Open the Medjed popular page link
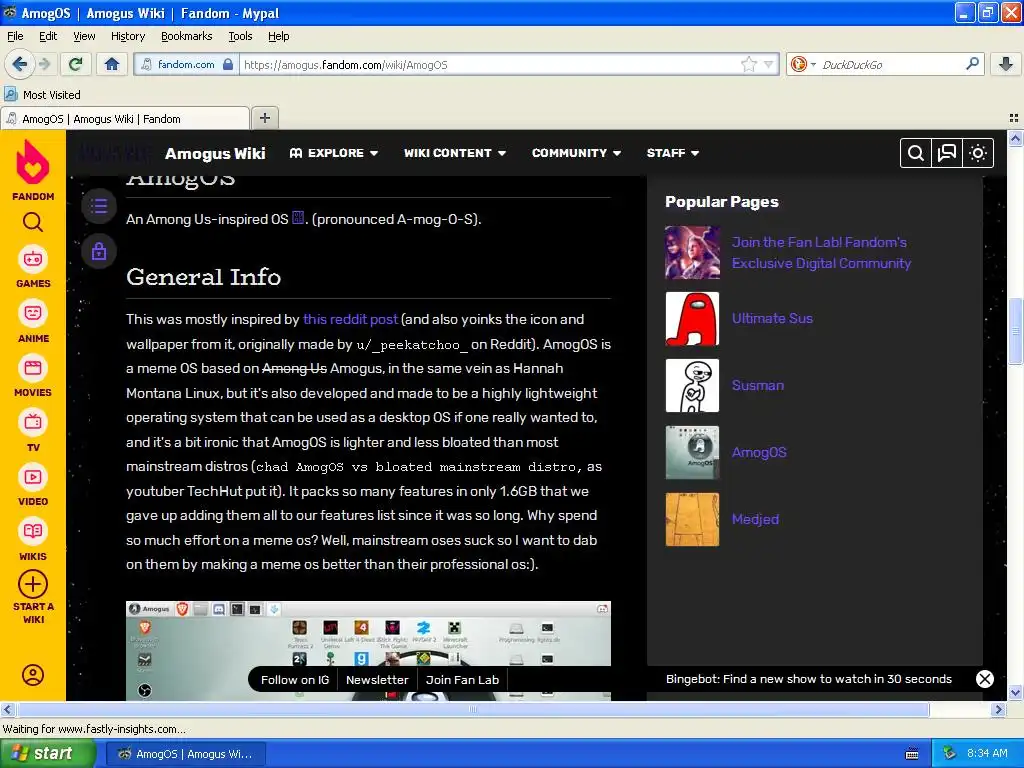The height and width of the screenshot is (768, 1024). [755, 519]
